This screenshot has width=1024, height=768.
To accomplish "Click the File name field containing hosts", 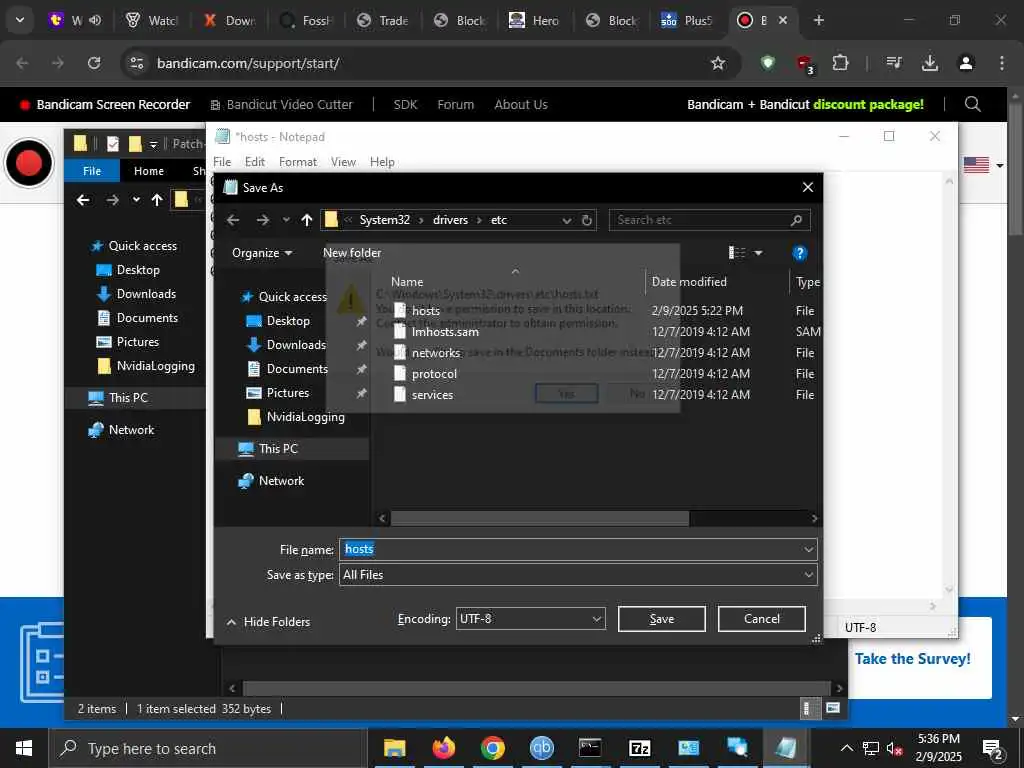I will tap(570, 549).
